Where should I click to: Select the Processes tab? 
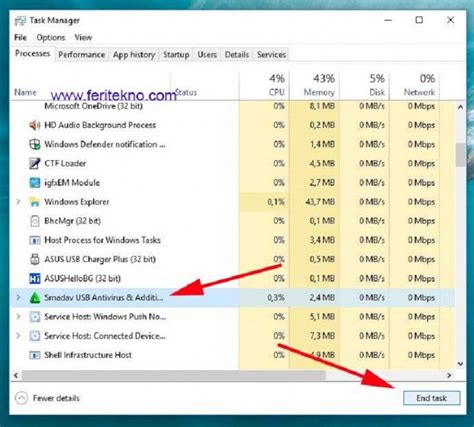(32, 54)
